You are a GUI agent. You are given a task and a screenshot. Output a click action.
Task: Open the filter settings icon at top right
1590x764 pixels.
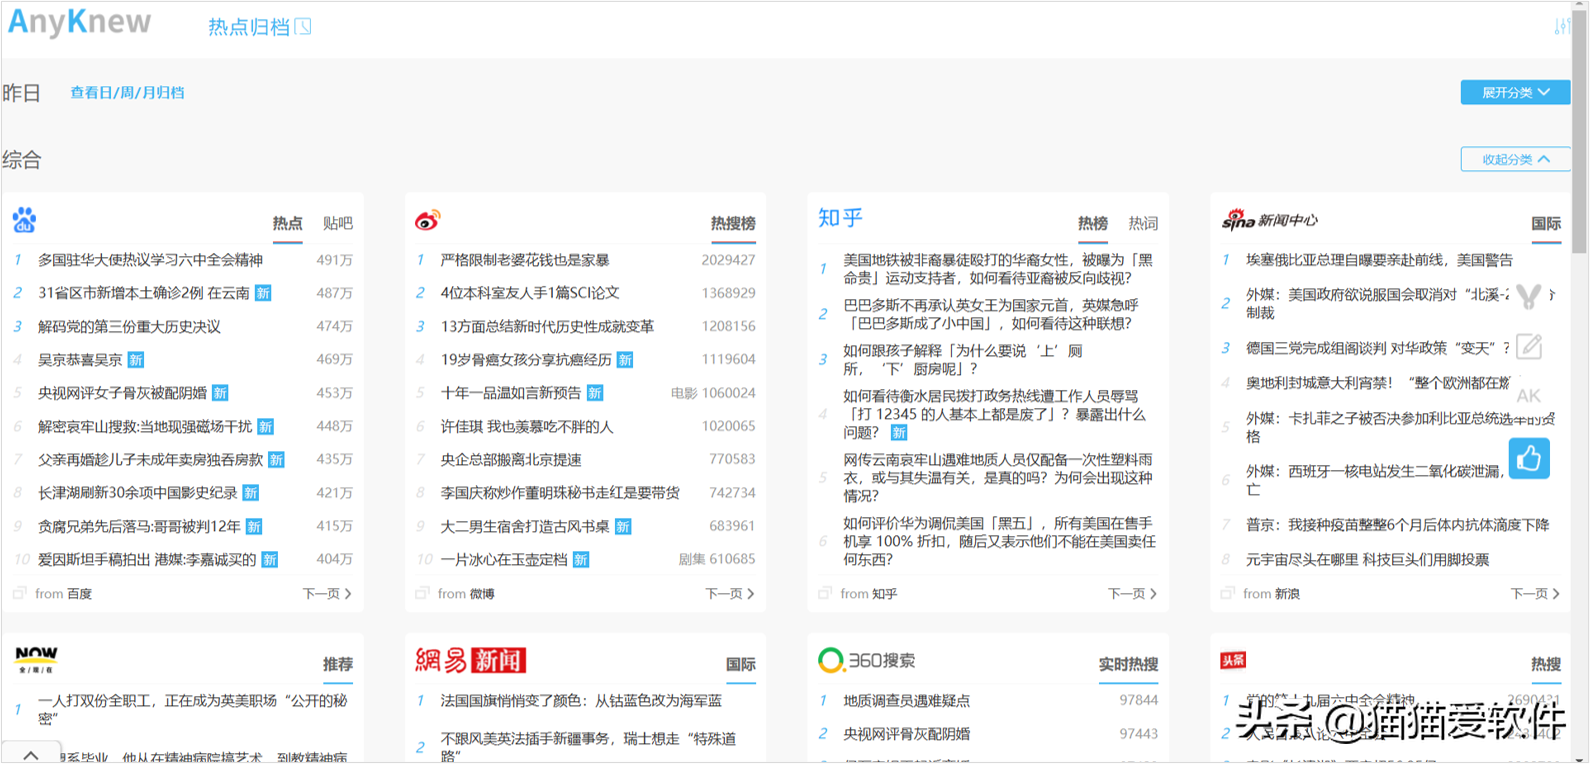pyautogui.click(x=1562, y=26)
